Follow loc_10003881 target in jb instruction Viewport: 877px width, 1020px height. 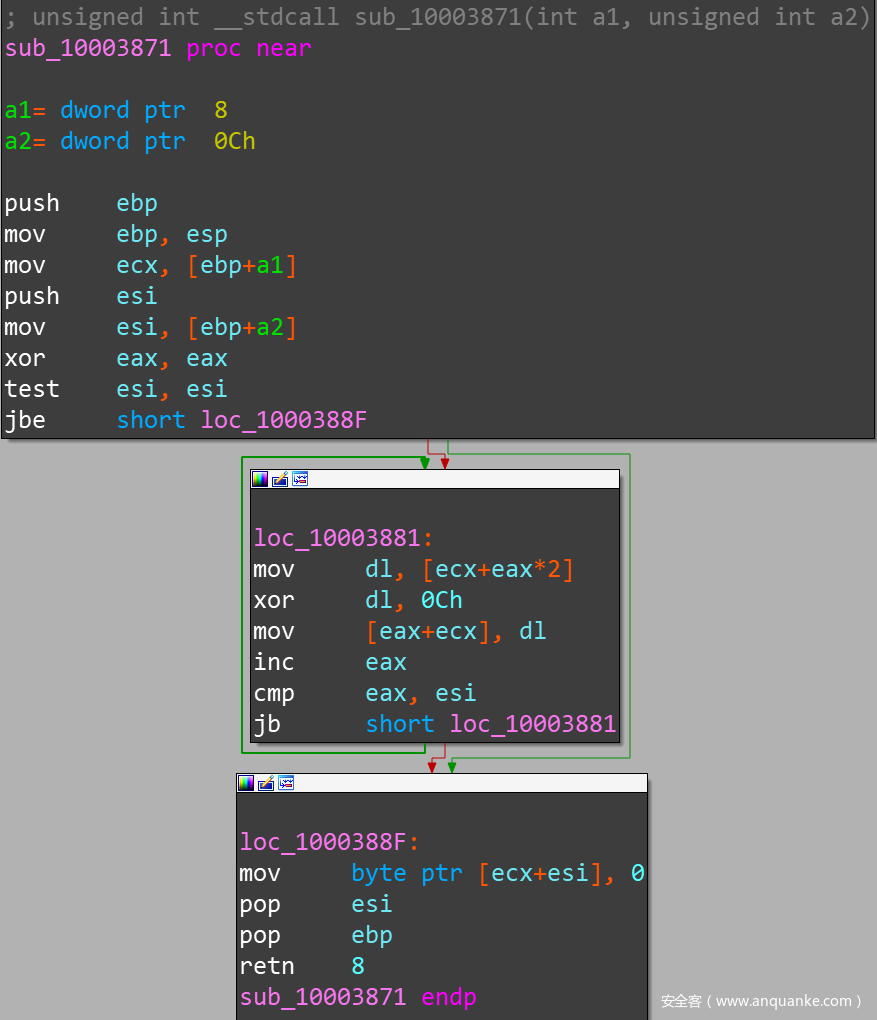[532, 724]
